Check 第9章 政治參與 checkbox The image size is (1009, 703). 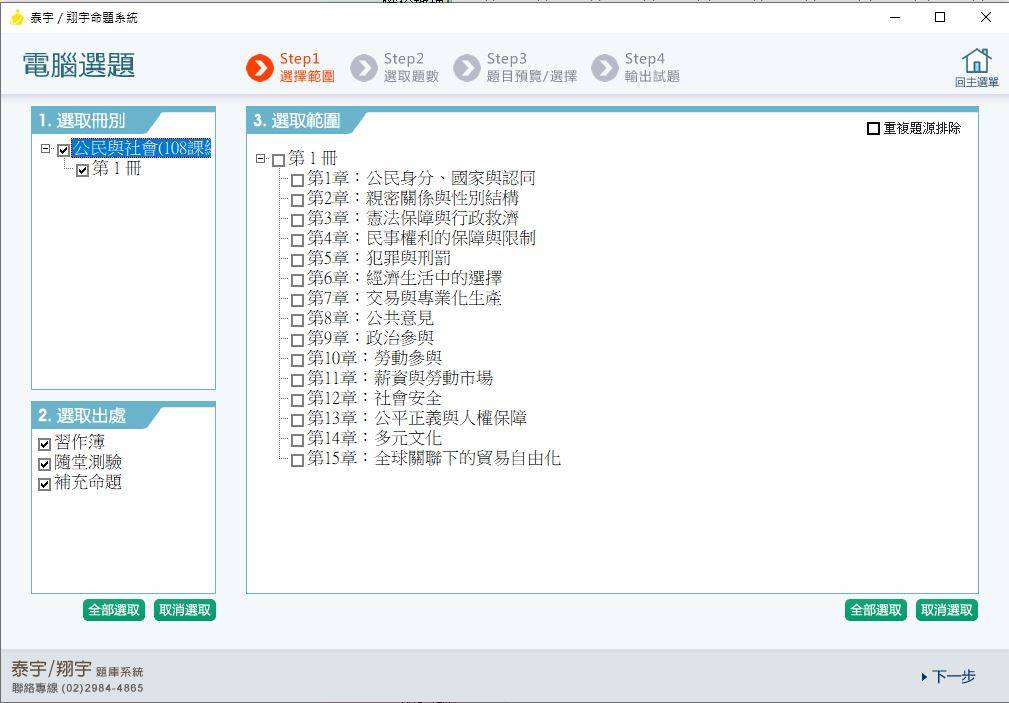(297, 340)
